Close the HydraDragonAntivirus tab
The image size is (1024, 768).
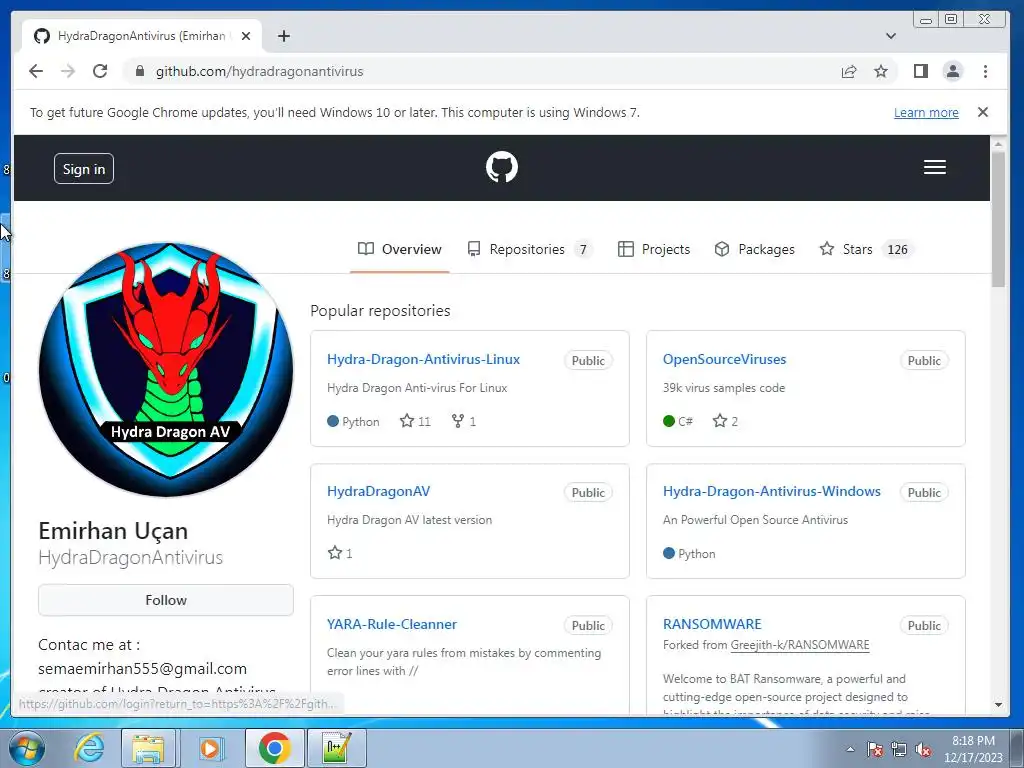[246, 36]
